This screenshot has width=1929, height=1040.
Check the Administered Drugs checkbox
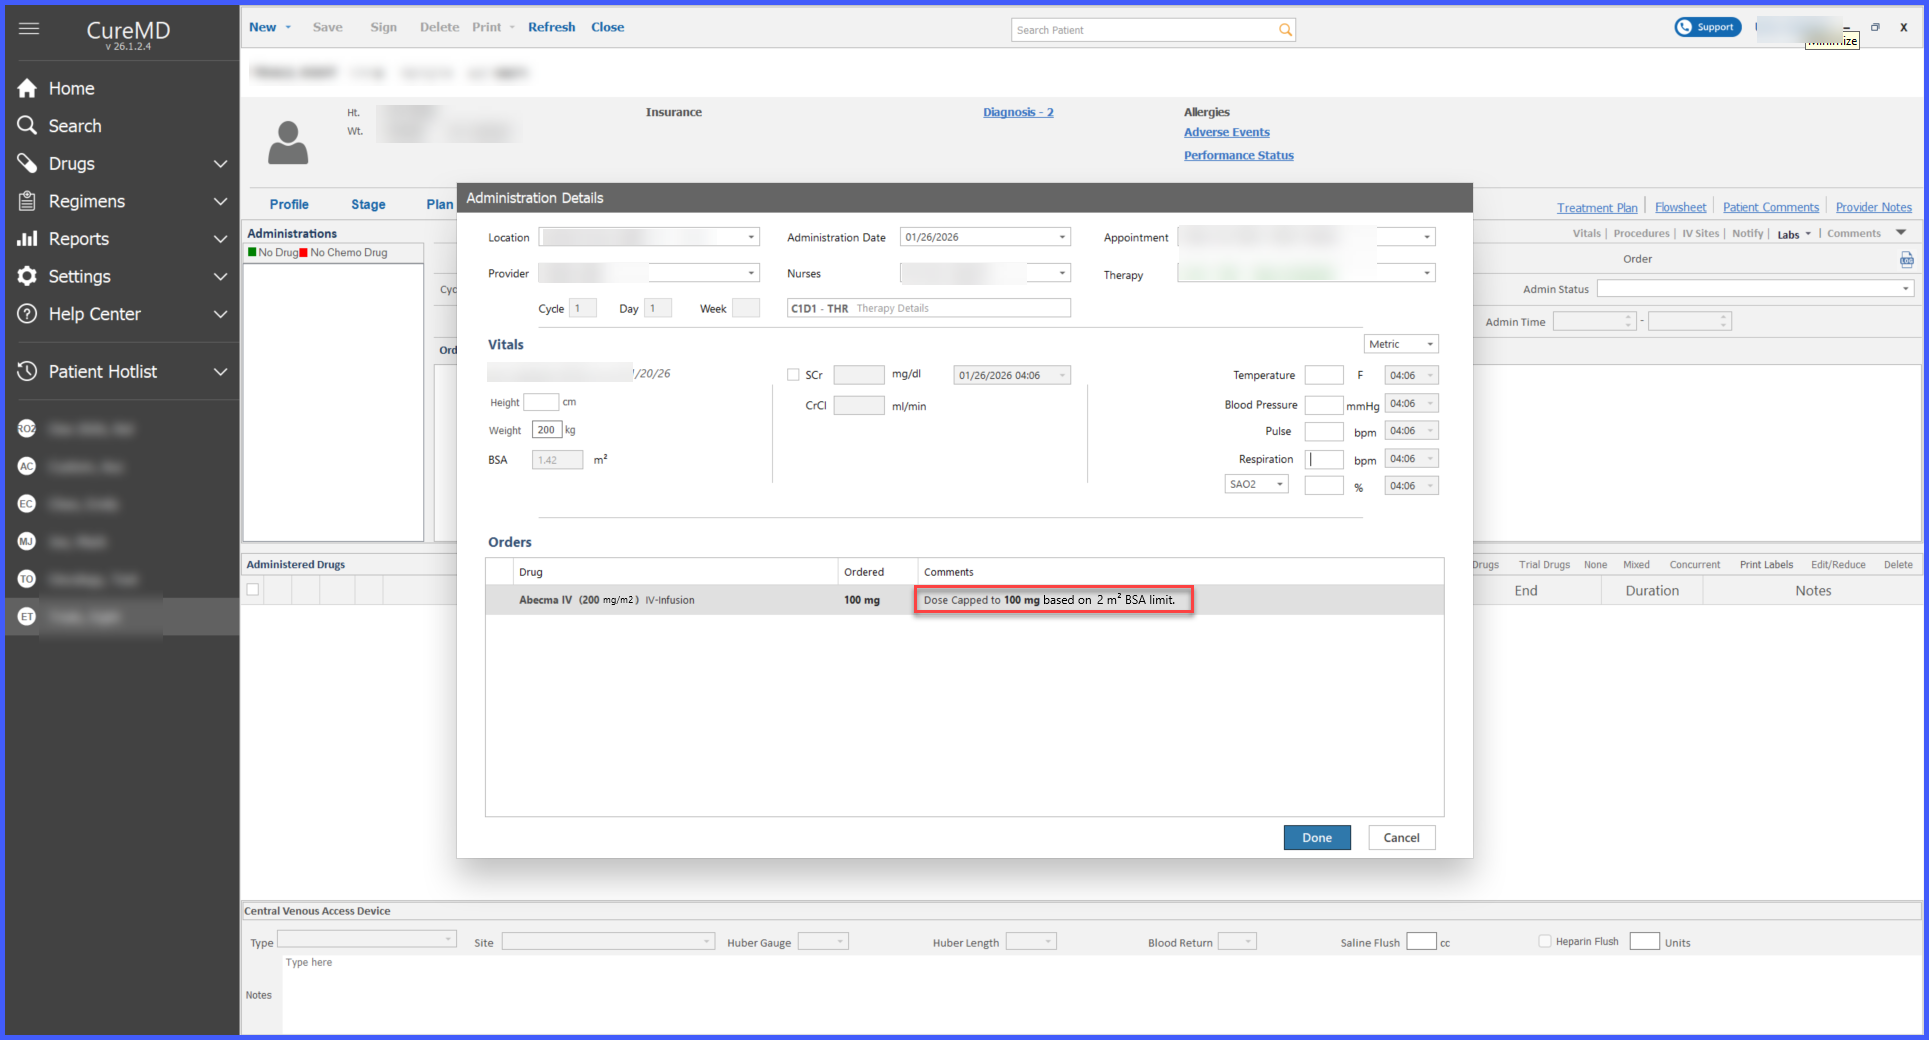(253, 589)
